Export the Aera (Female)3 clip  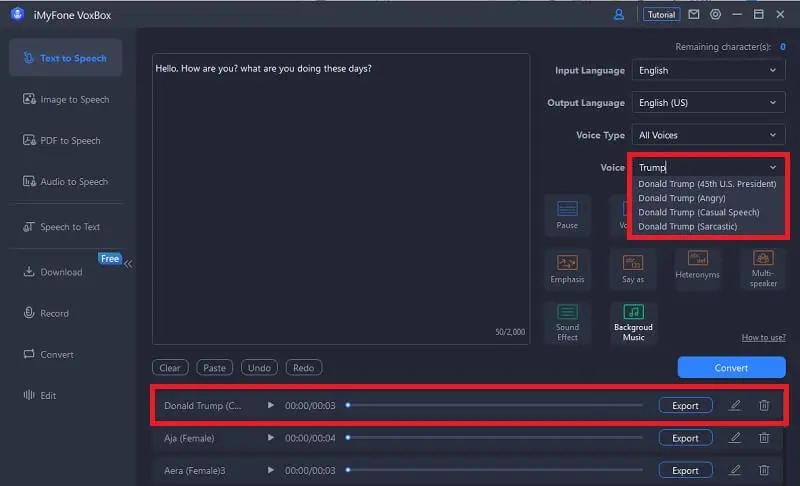pyautogui.click(x=685, y=470)
